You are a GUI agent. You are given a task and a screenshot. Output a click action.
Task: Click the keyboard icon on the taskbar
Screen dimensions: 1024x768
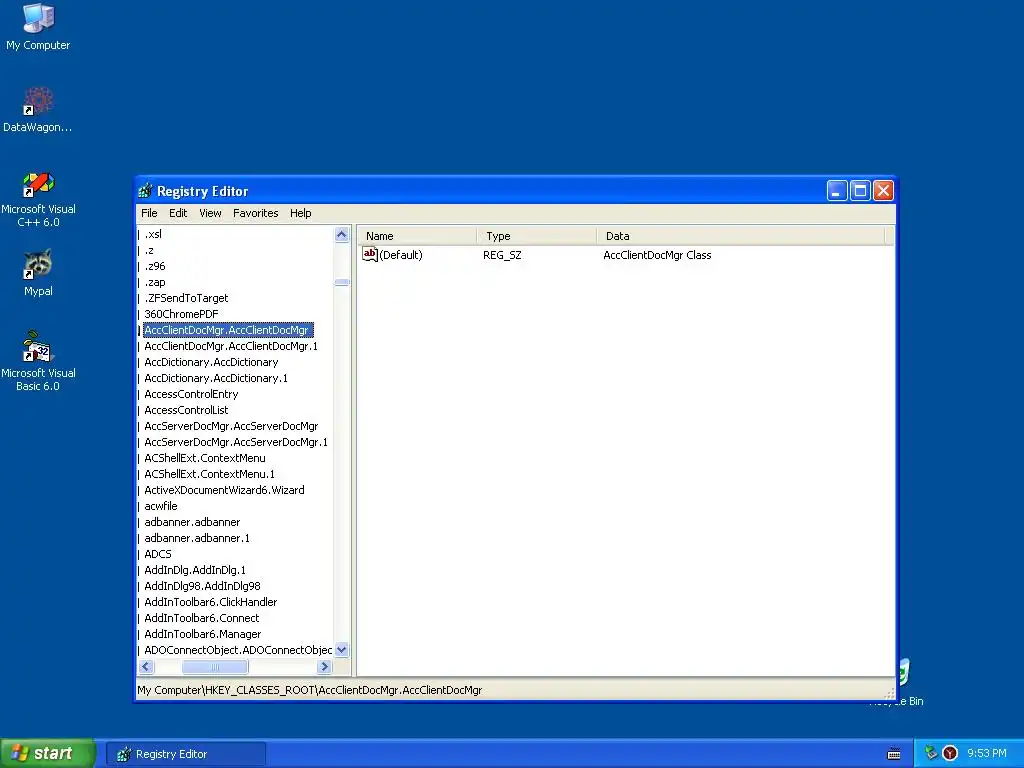[894, 754]
